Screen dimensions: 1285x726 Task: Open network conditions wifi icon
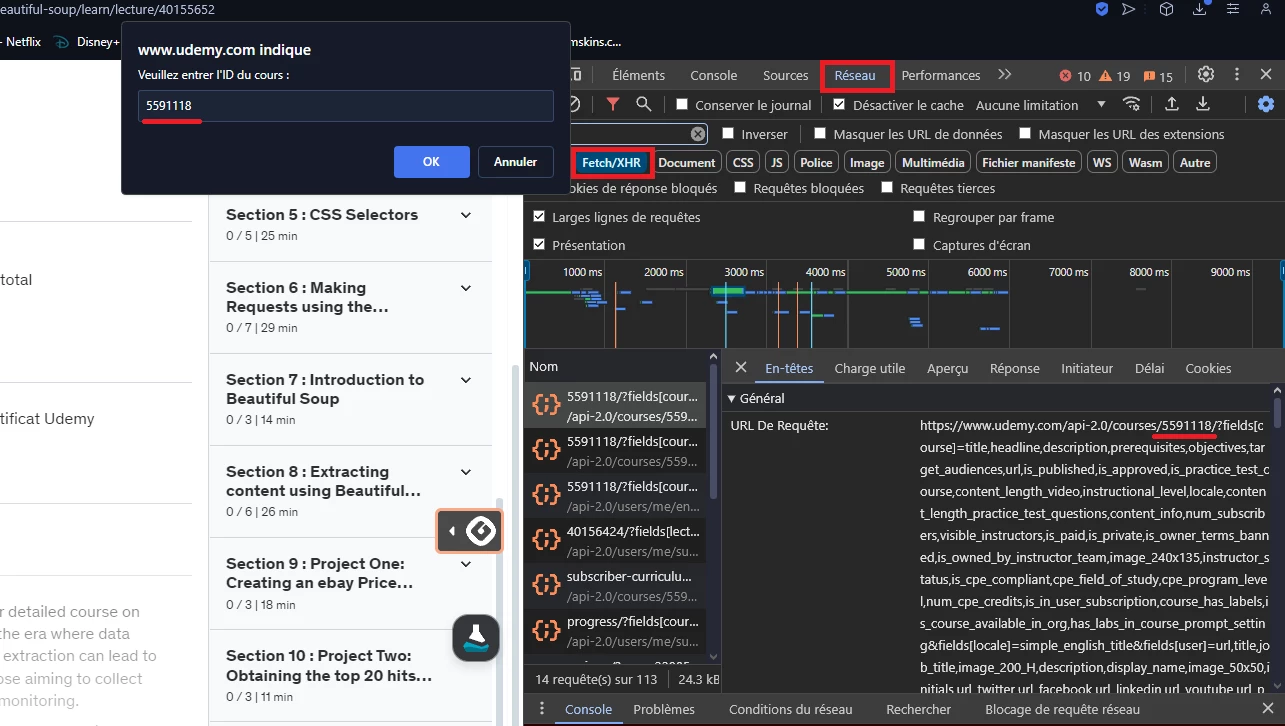pyautogui.click(x=1132, y=104)
